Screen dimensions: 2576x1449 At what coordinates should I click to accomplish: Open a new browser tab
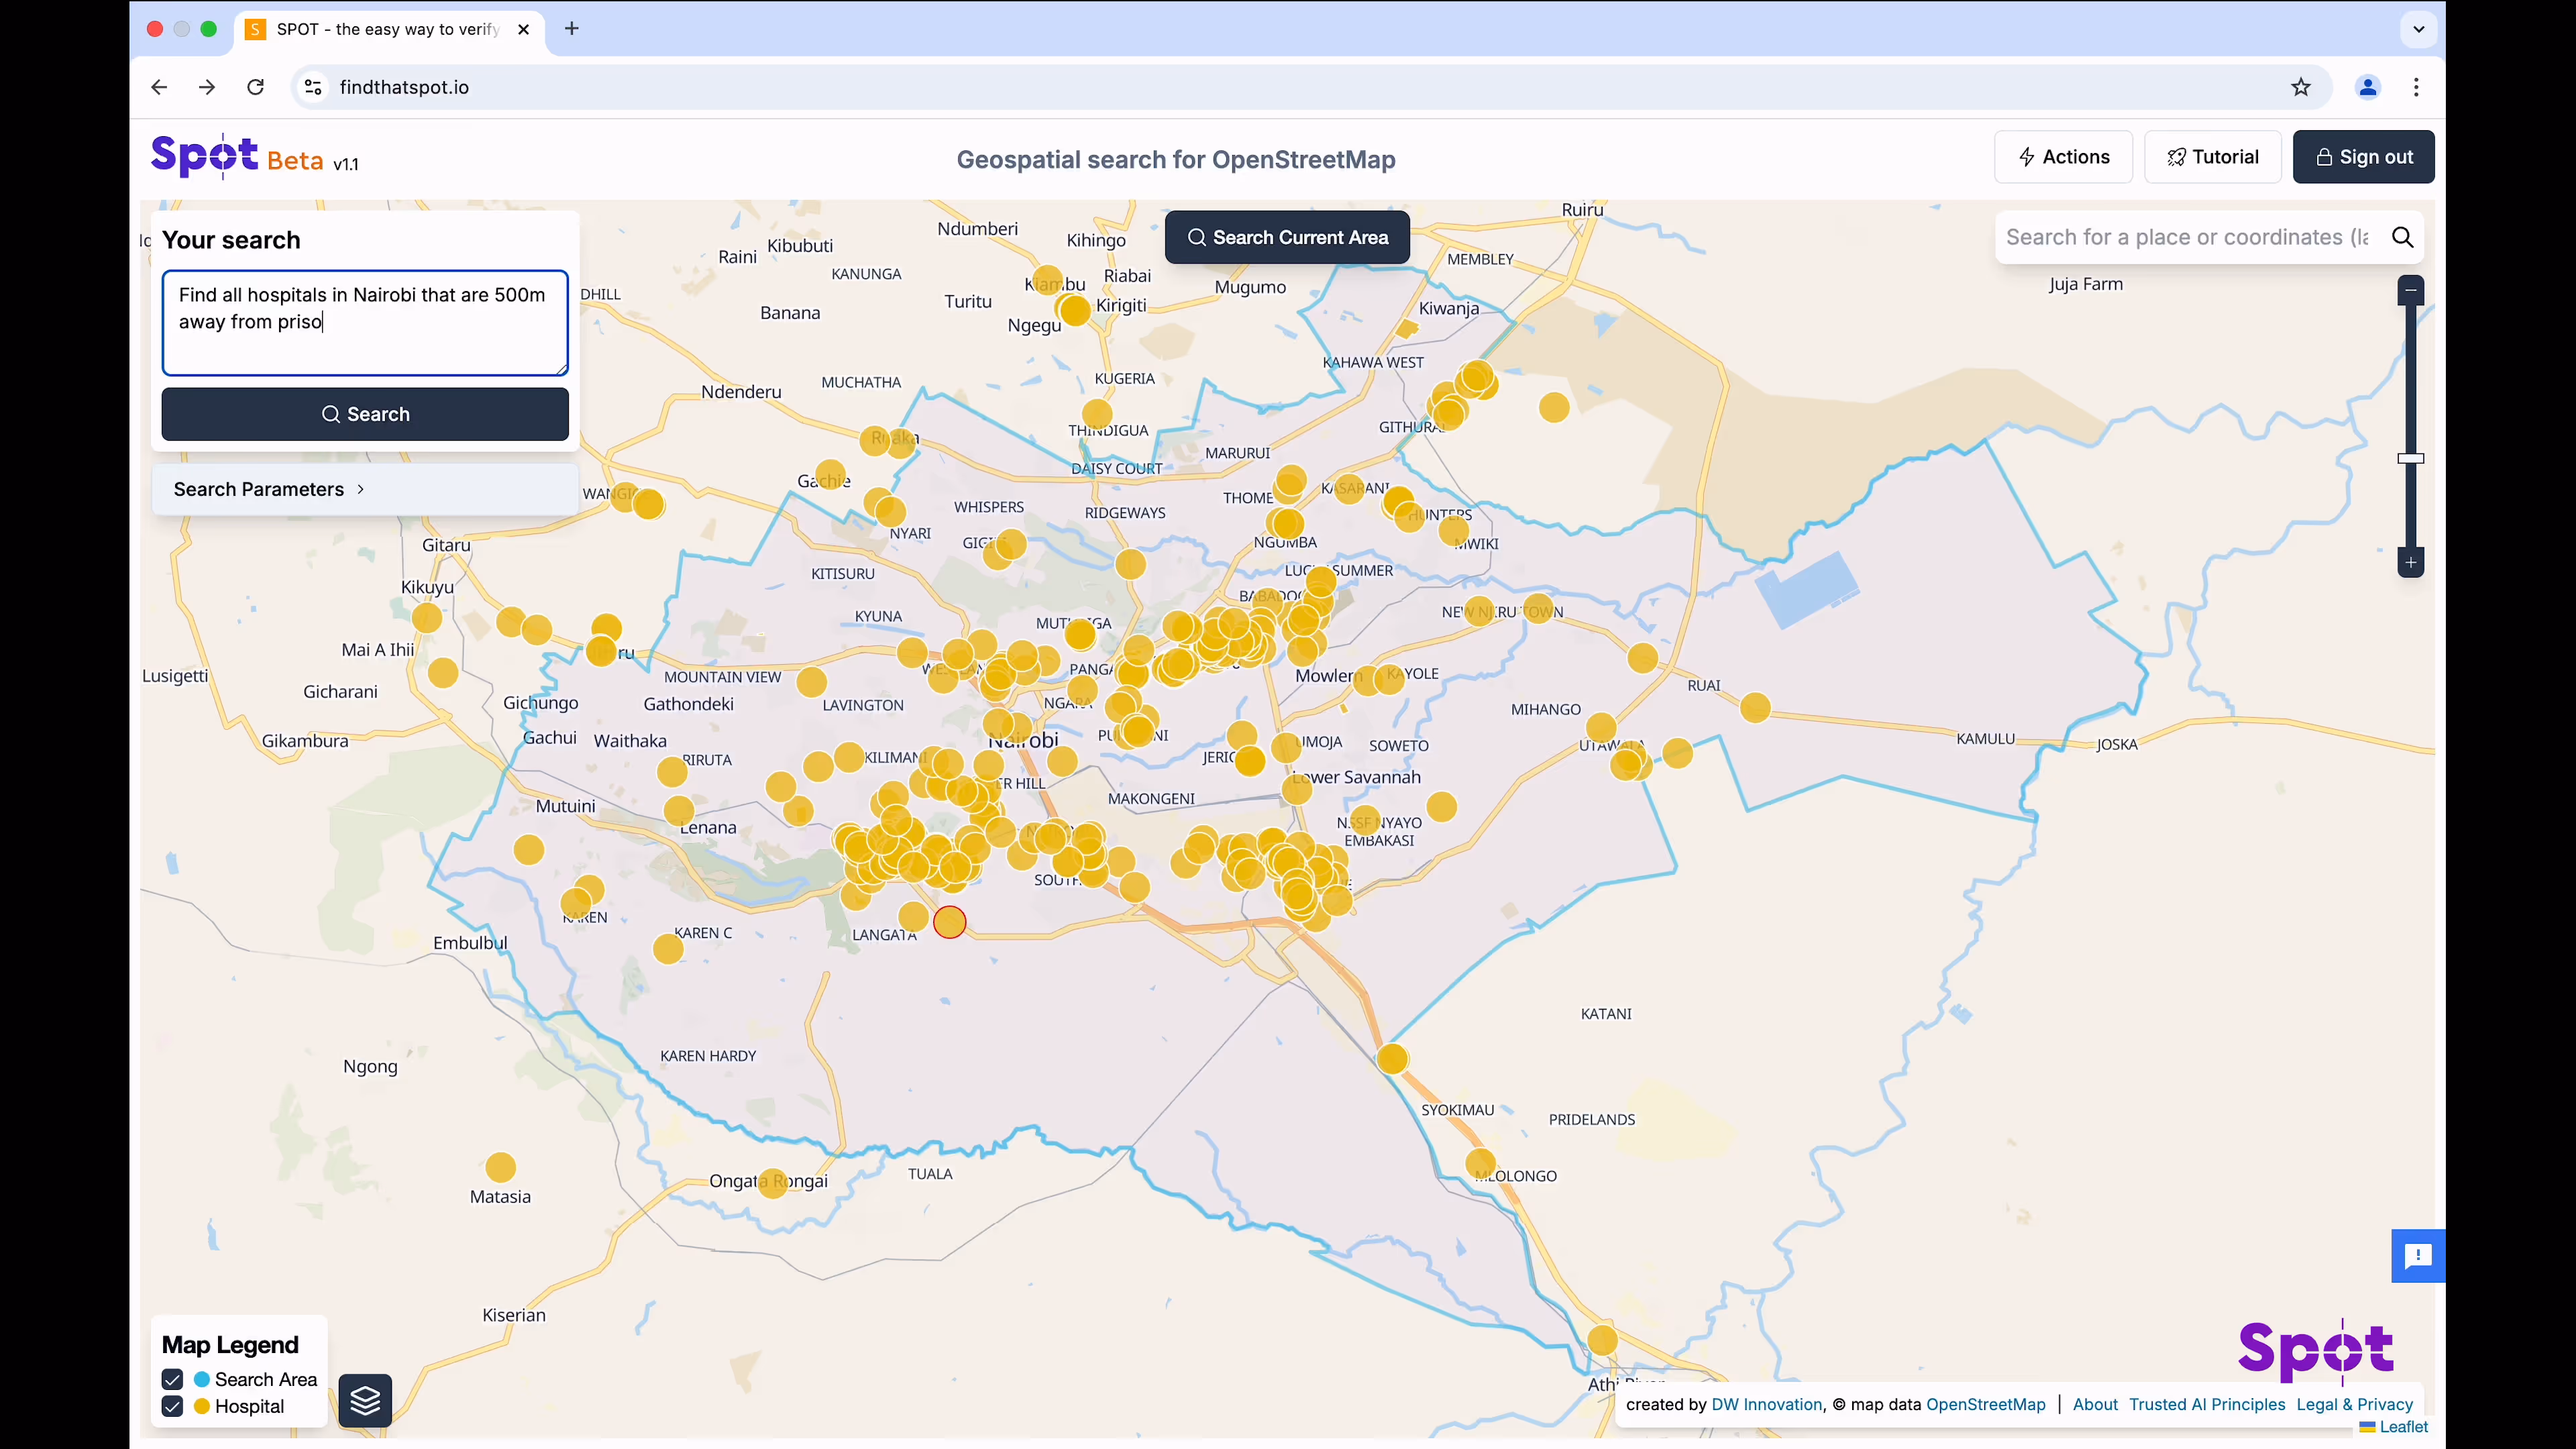click(572, 29)
